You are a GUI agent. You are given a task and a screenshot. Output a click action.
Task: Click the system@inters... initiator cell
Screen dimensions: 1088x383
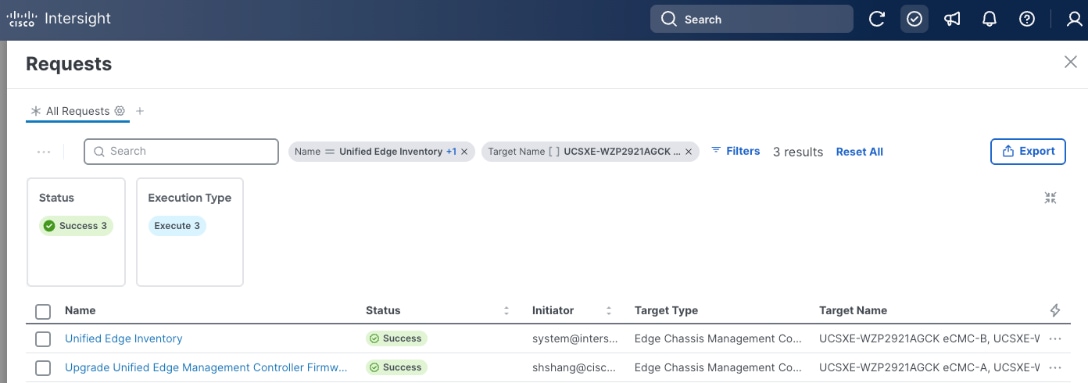tap(575, 339)
